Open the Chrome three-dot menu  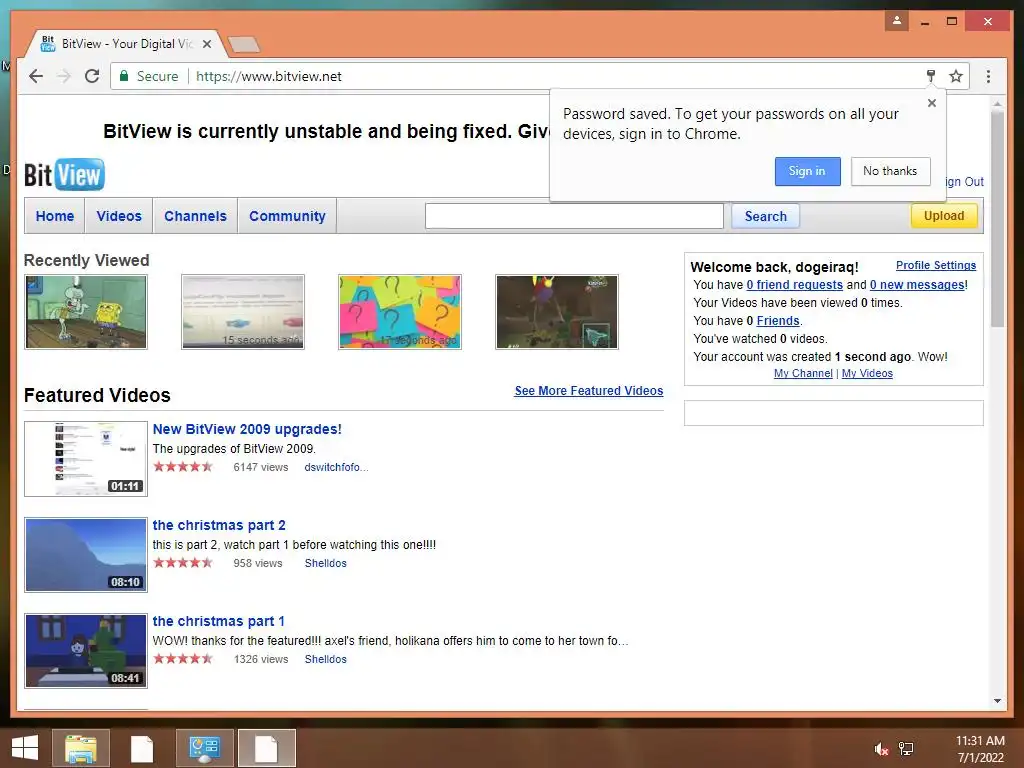point(988,76)
